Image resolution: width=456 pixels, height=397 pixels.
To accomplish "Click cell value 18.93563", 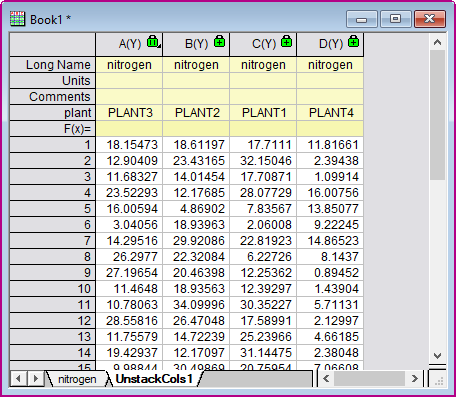I will point(196,289).
